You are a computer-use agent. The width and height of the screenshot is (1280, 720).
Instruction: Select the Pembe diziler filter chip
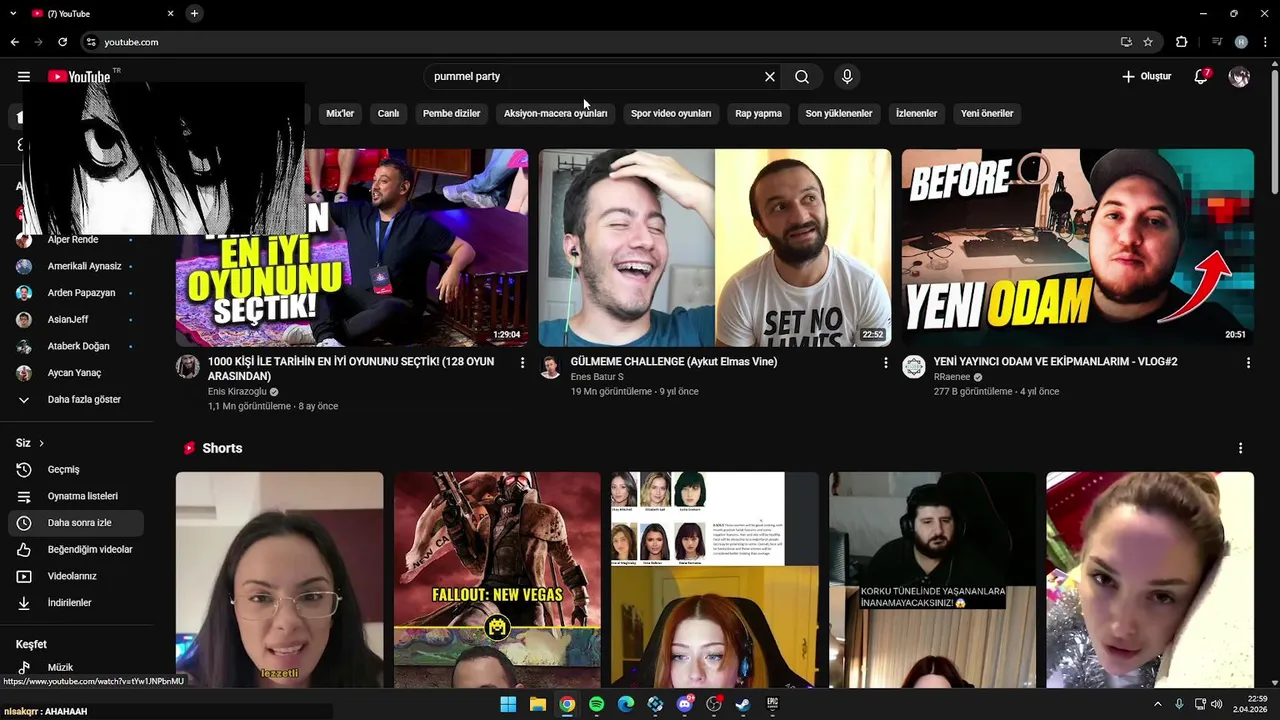[x=451, y=114]
